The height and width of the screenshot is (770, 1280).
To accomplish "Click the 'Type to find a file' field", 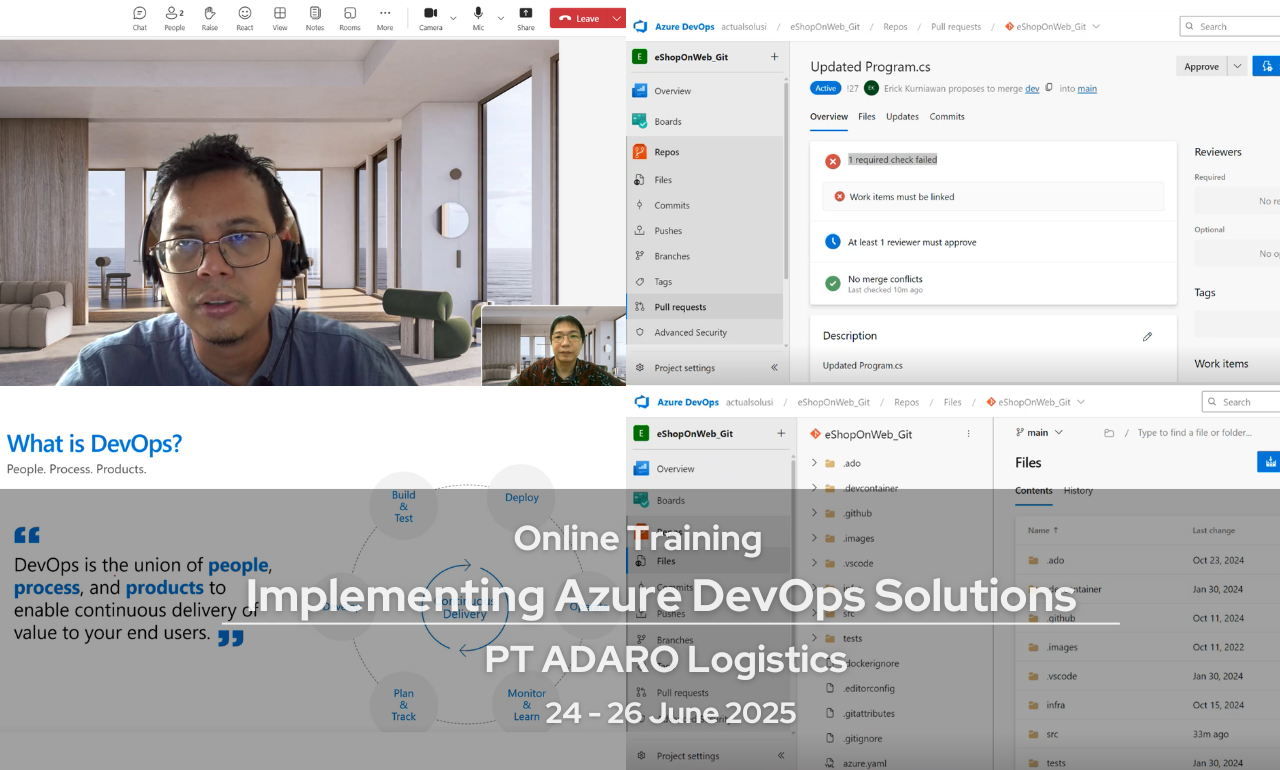I will (x=1194, y=433).
